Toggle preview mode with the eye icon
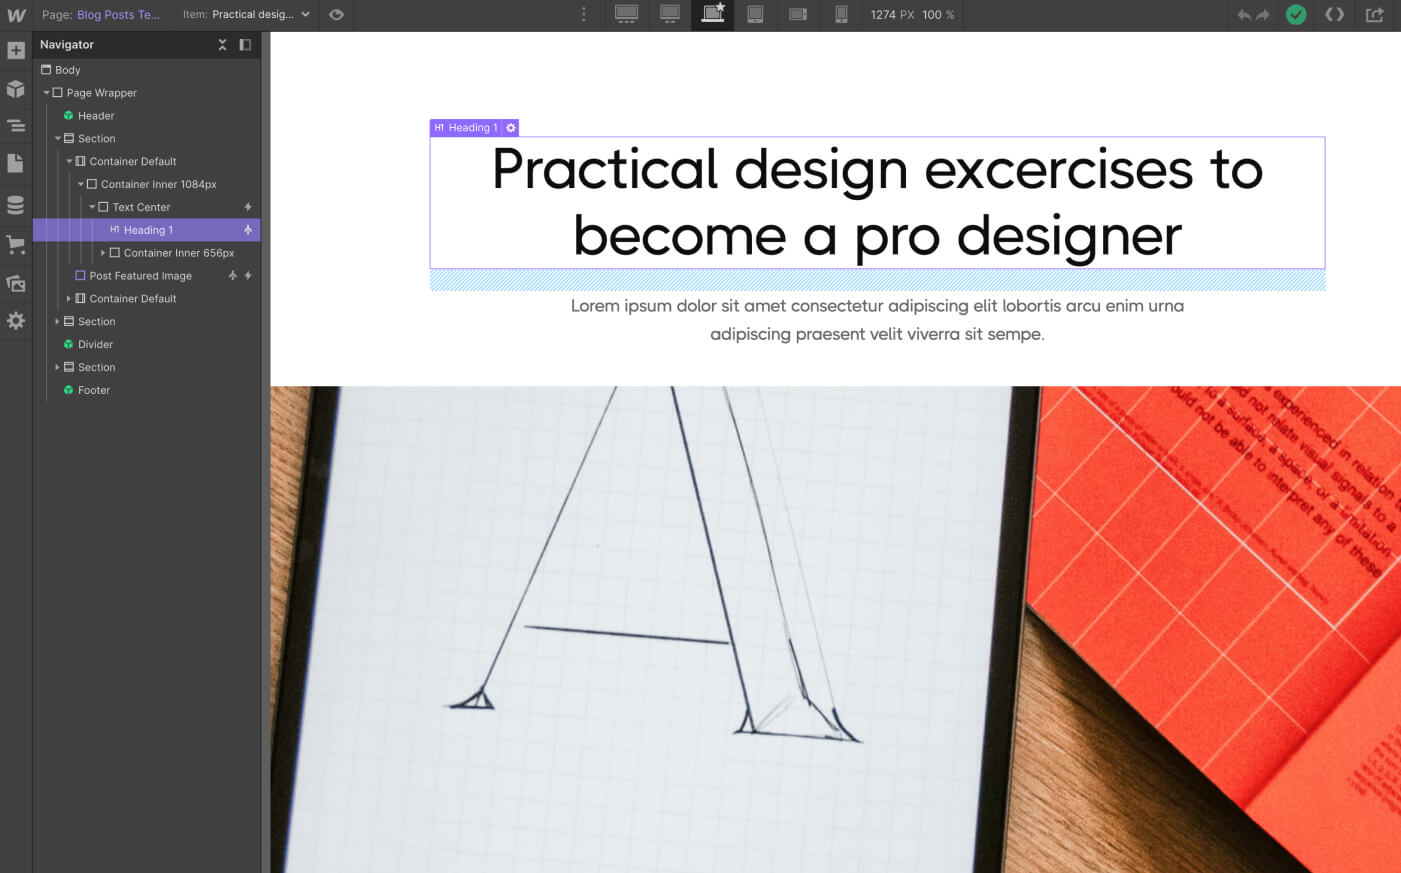The width and height of the screenshot is (1401, 873). point(336,15)
